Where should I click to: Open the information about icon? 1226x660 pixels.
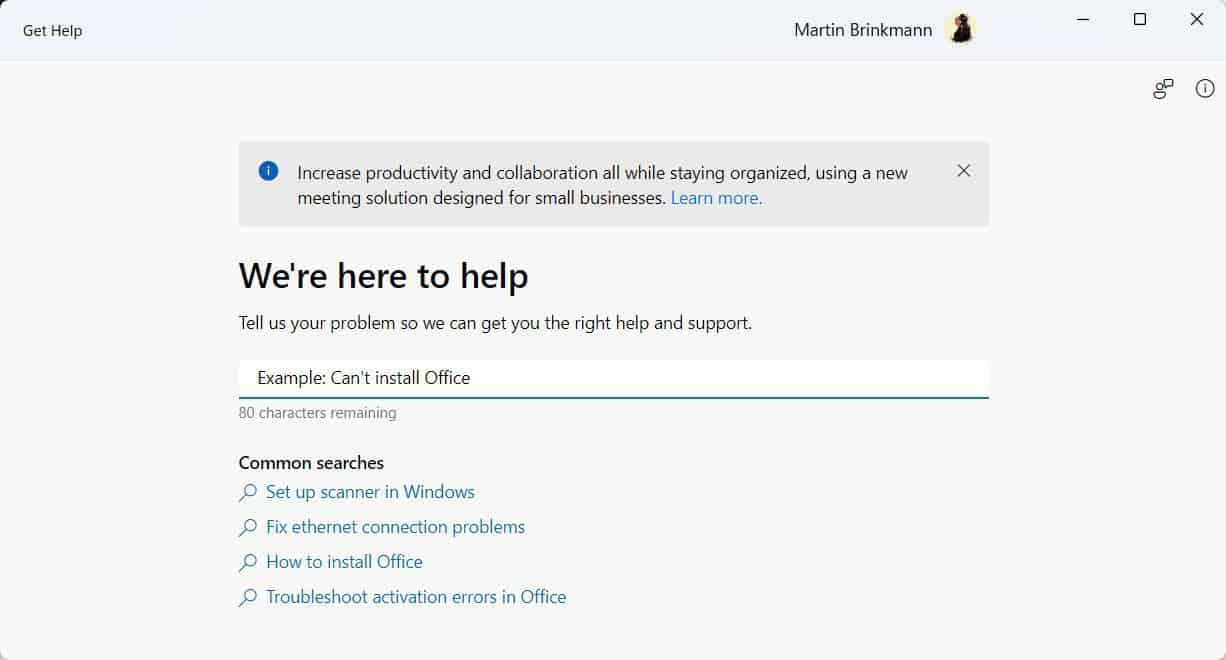[x=1205, y=89]
